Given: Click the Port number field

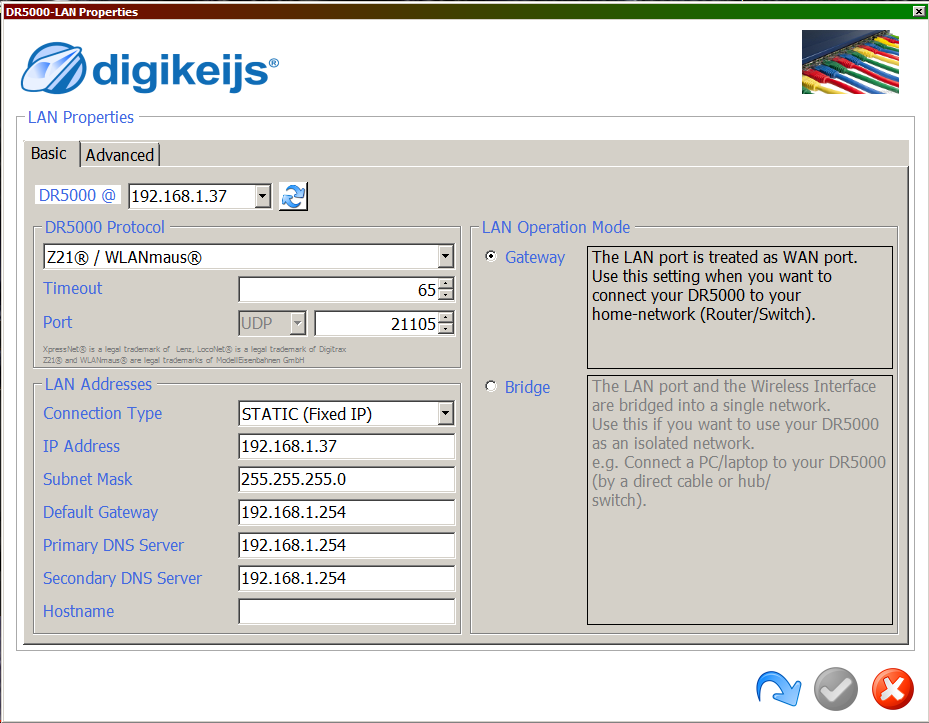Looking at the screenshot, I should coord(377,324).
